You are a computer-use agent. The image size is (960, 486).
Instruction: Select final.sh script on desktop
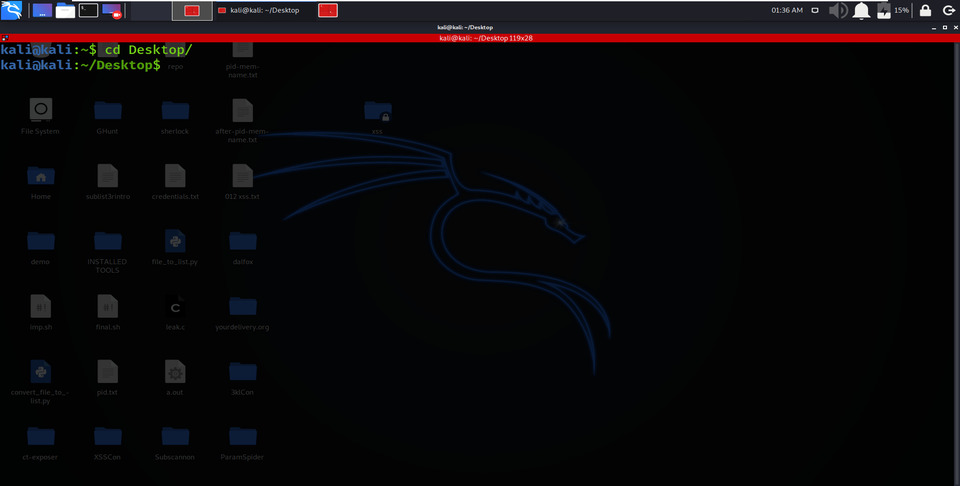click(x=108, y=312)
